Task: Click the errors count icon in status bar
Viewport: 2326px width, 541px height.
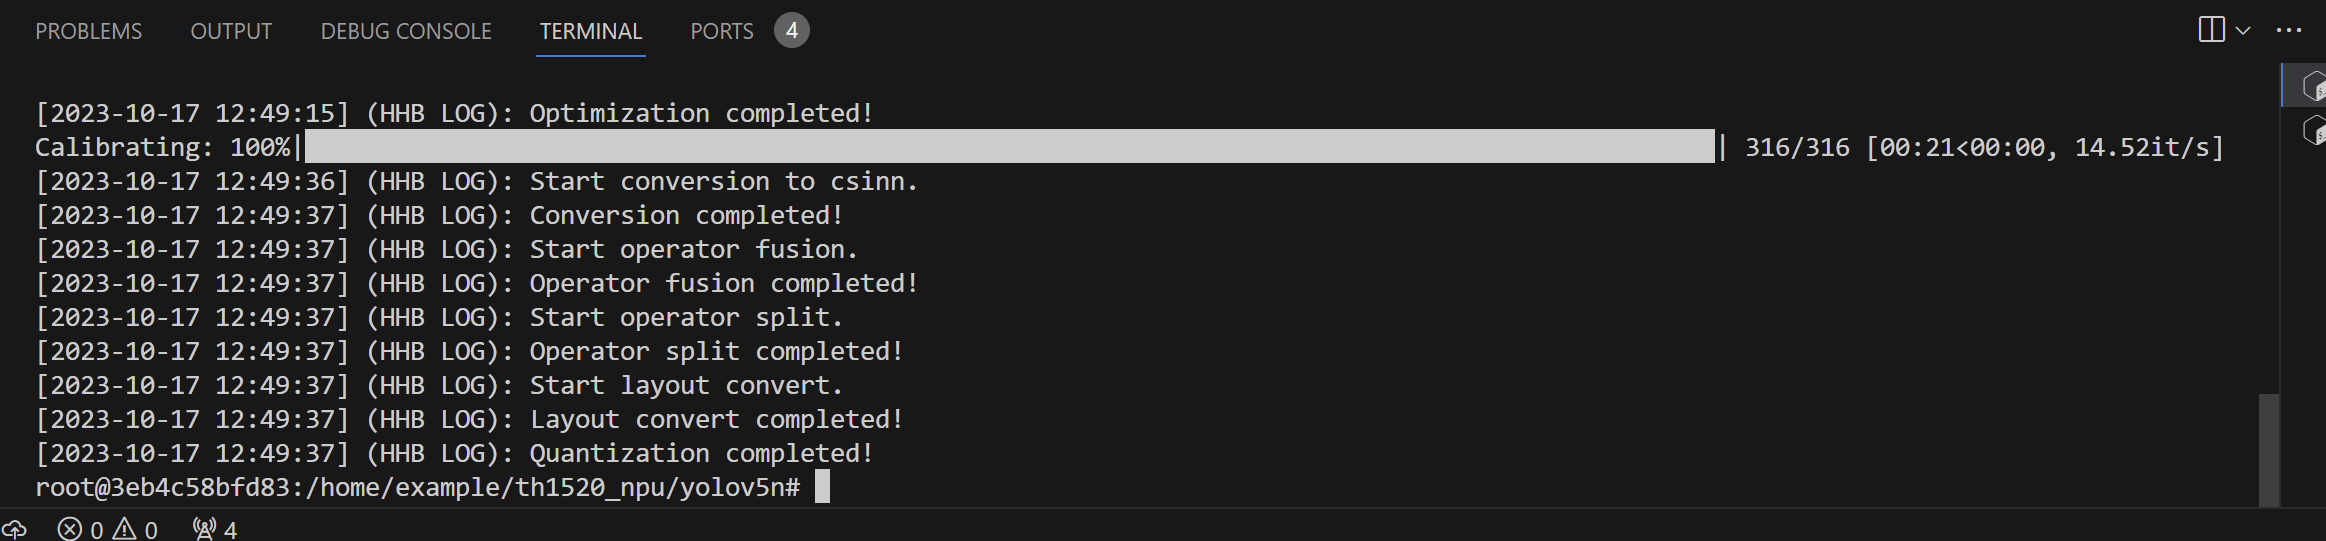Action: click(70, 529)
